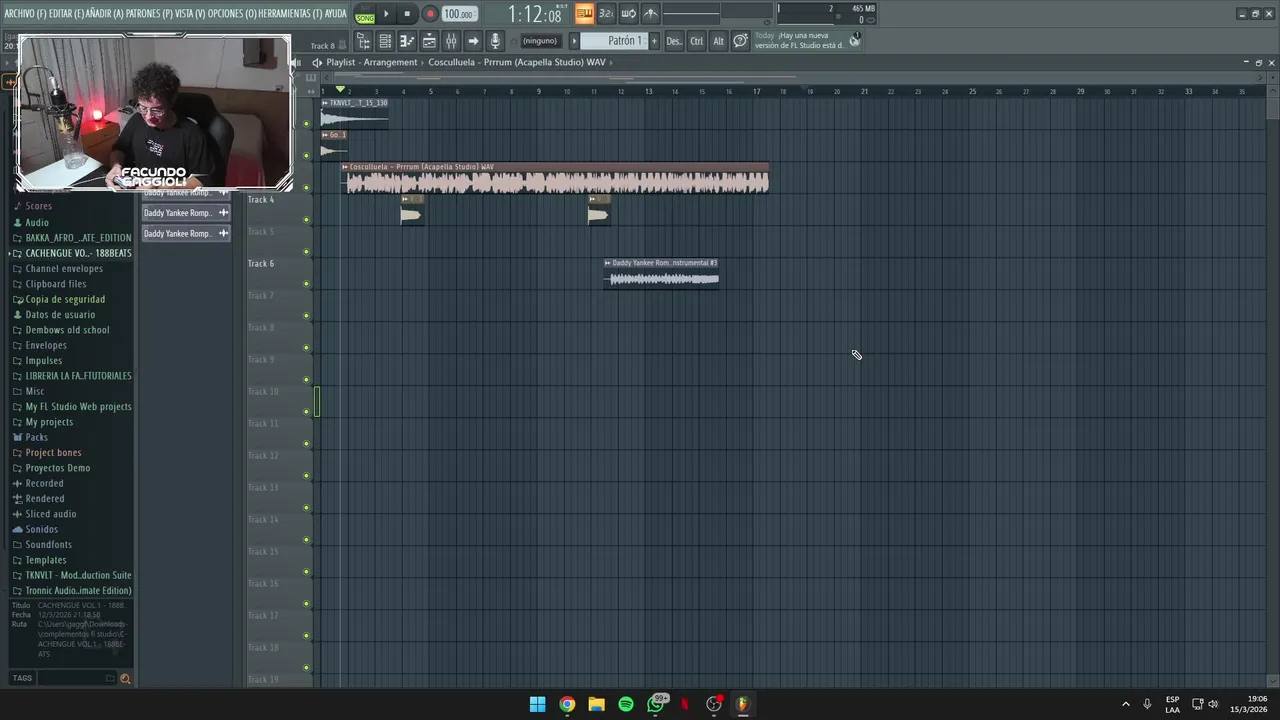The image size is (1280, 720).
Task: Open the VISTA menu
Action: (x=189, y=14)
